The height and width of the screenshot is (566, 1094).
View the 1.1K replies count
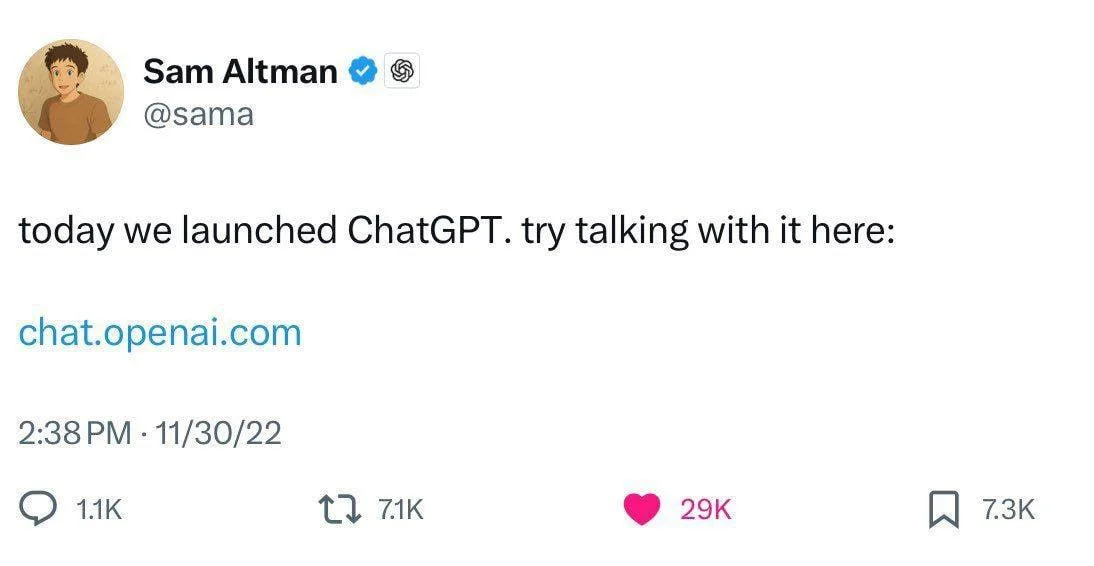click(99, 510)
